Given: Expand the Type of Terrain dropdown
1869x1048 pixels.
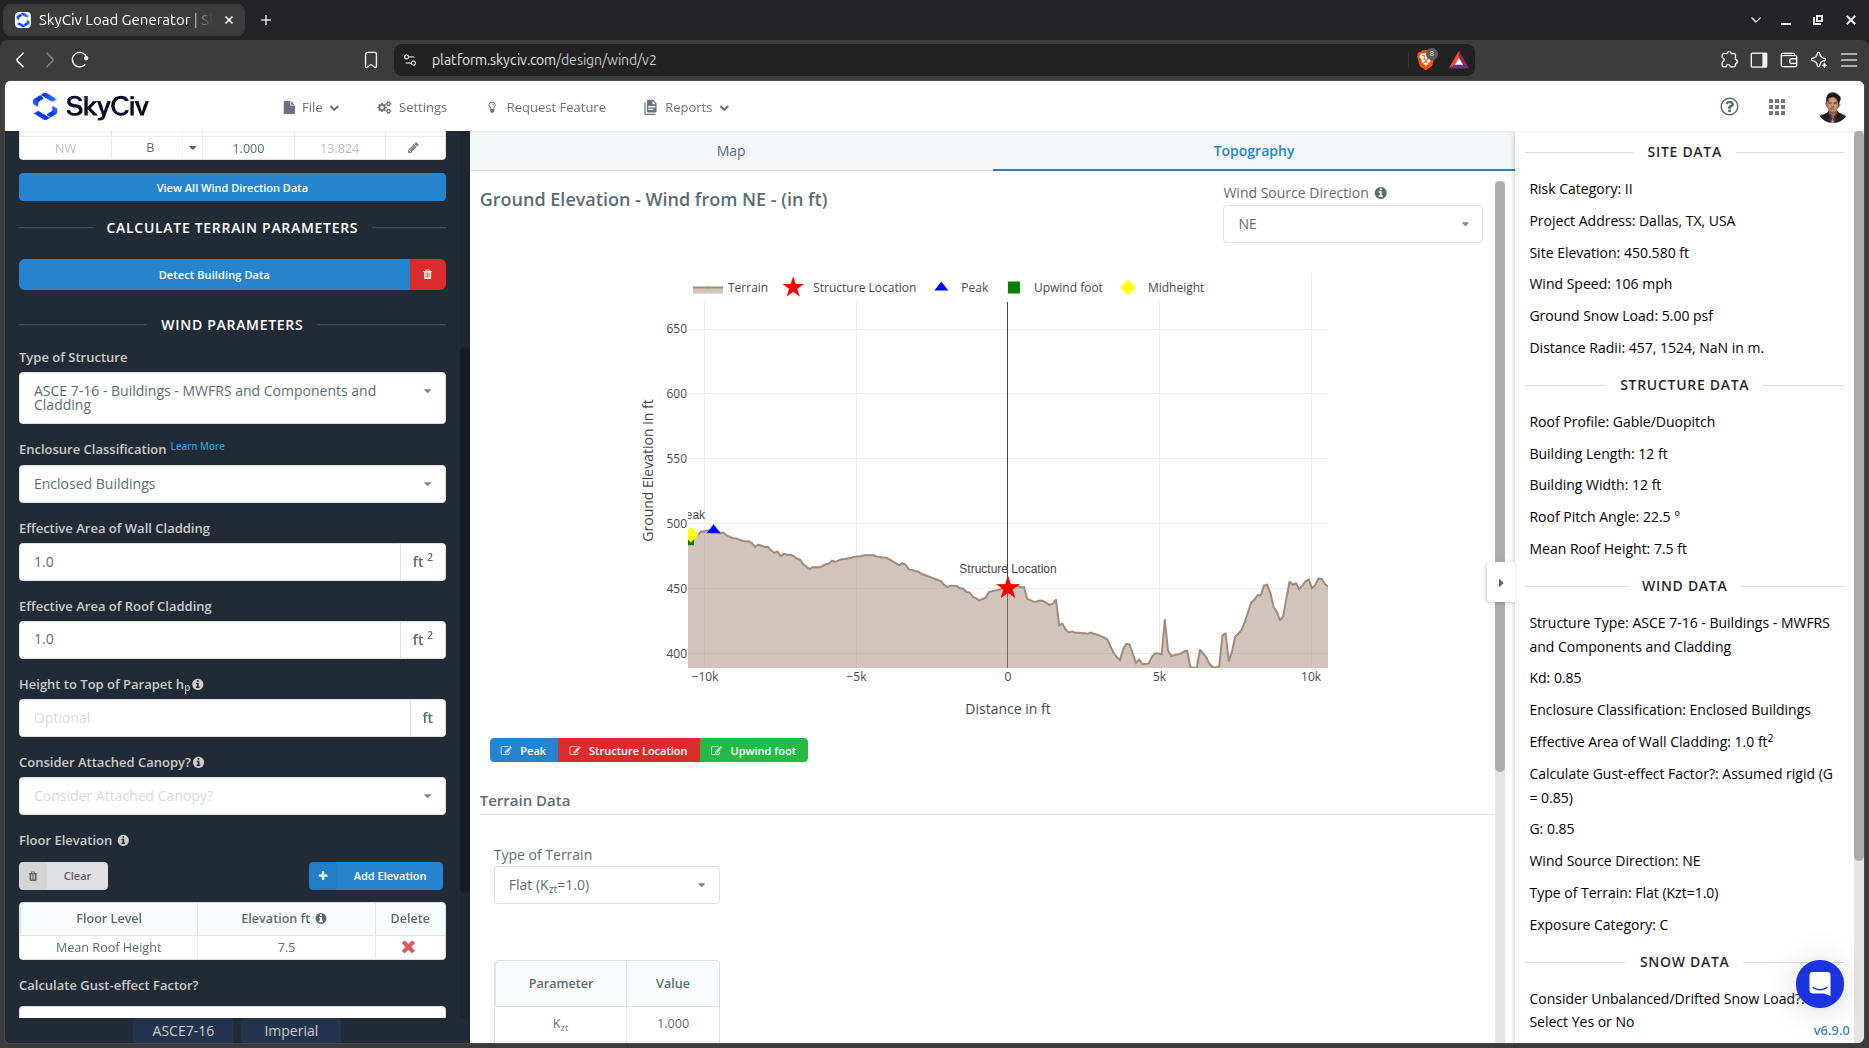Looking at the screenshot, I should 606,885.
